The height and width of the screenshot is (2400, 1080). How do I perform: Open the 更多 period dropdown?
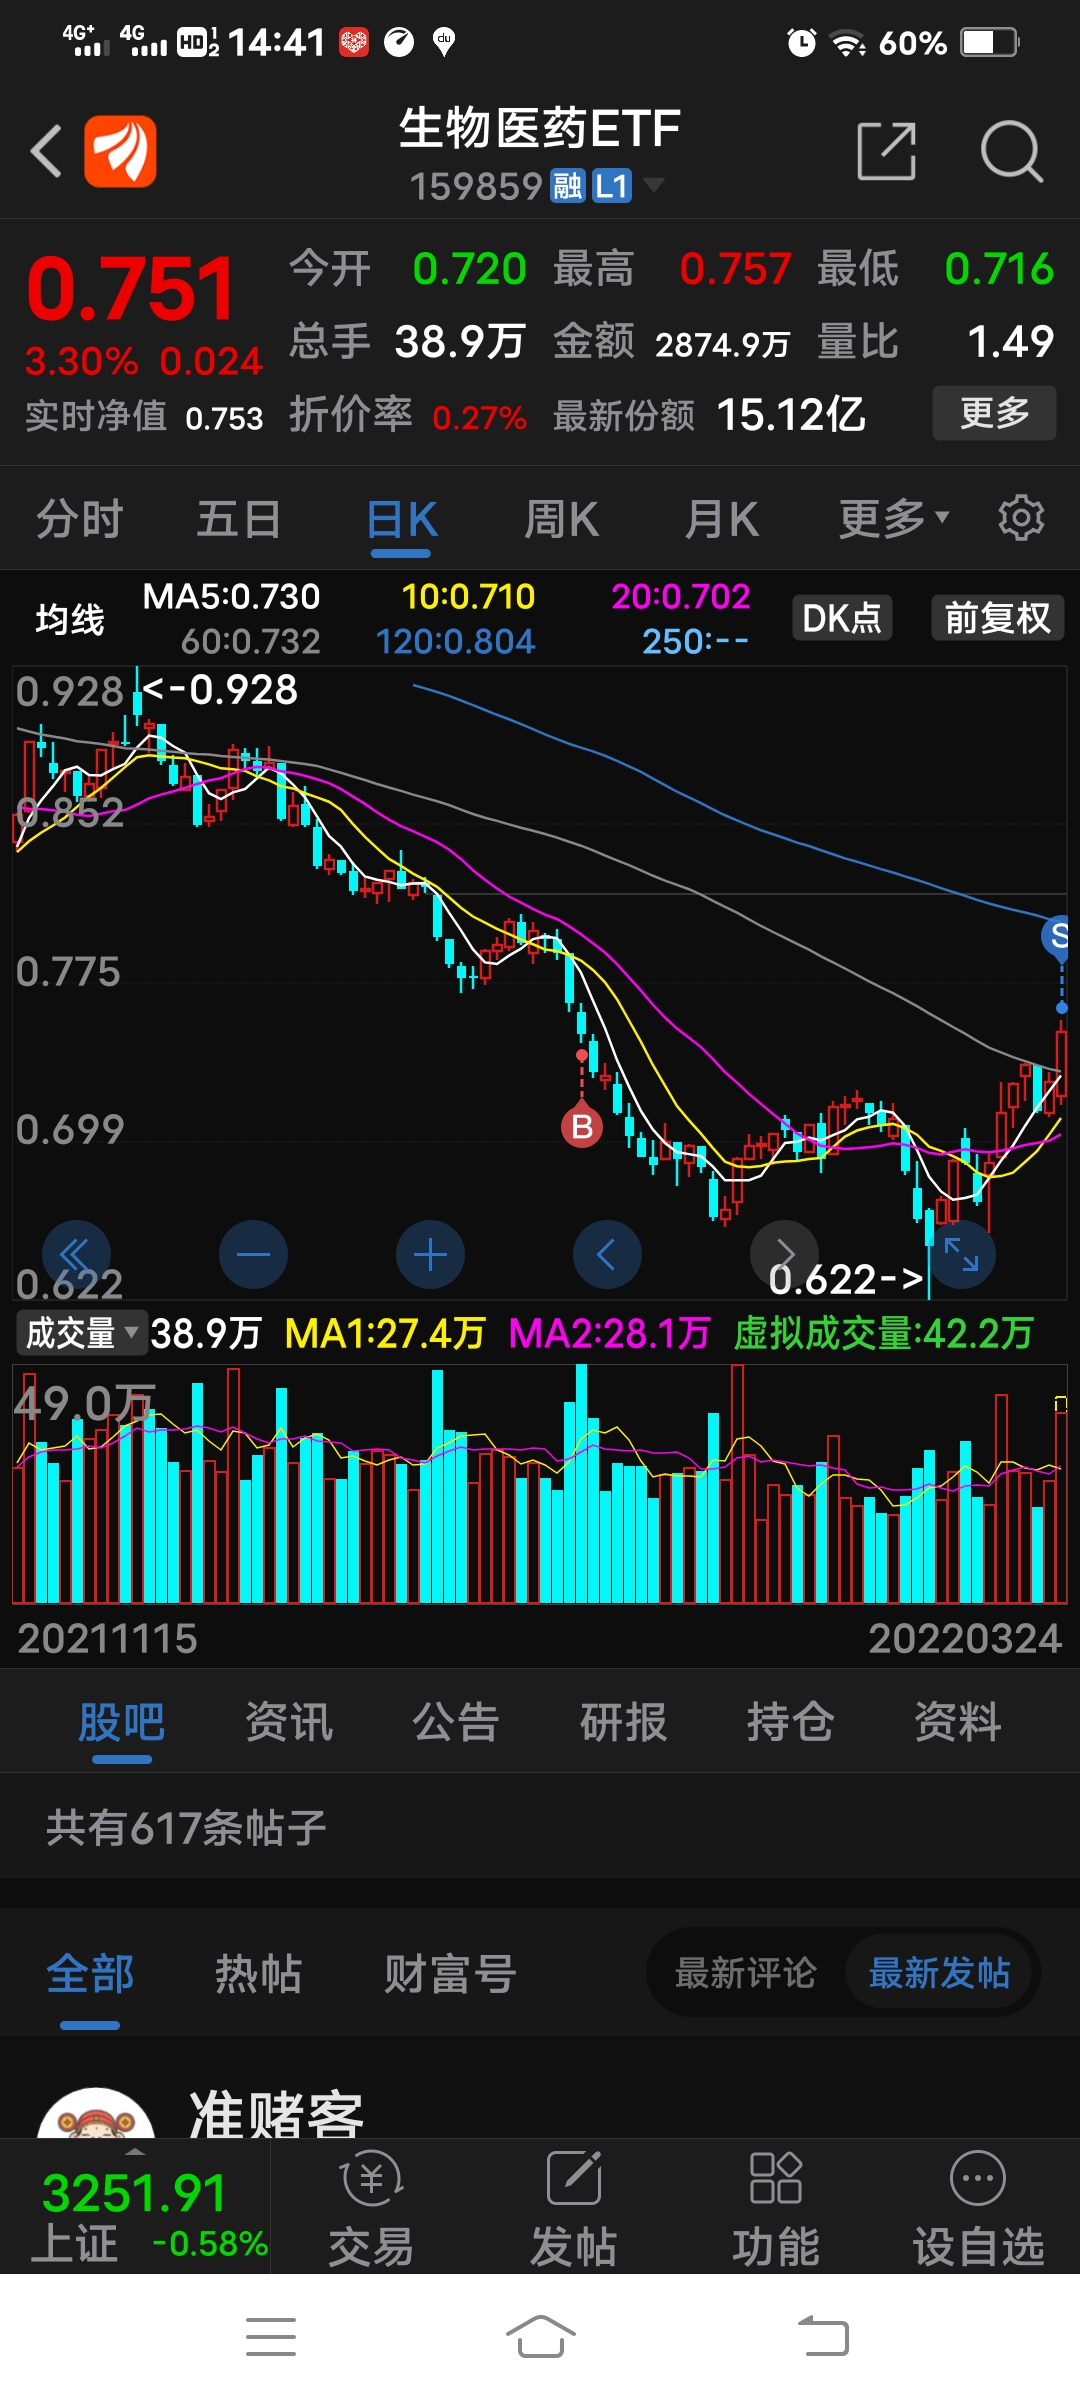tap(893, 519)
